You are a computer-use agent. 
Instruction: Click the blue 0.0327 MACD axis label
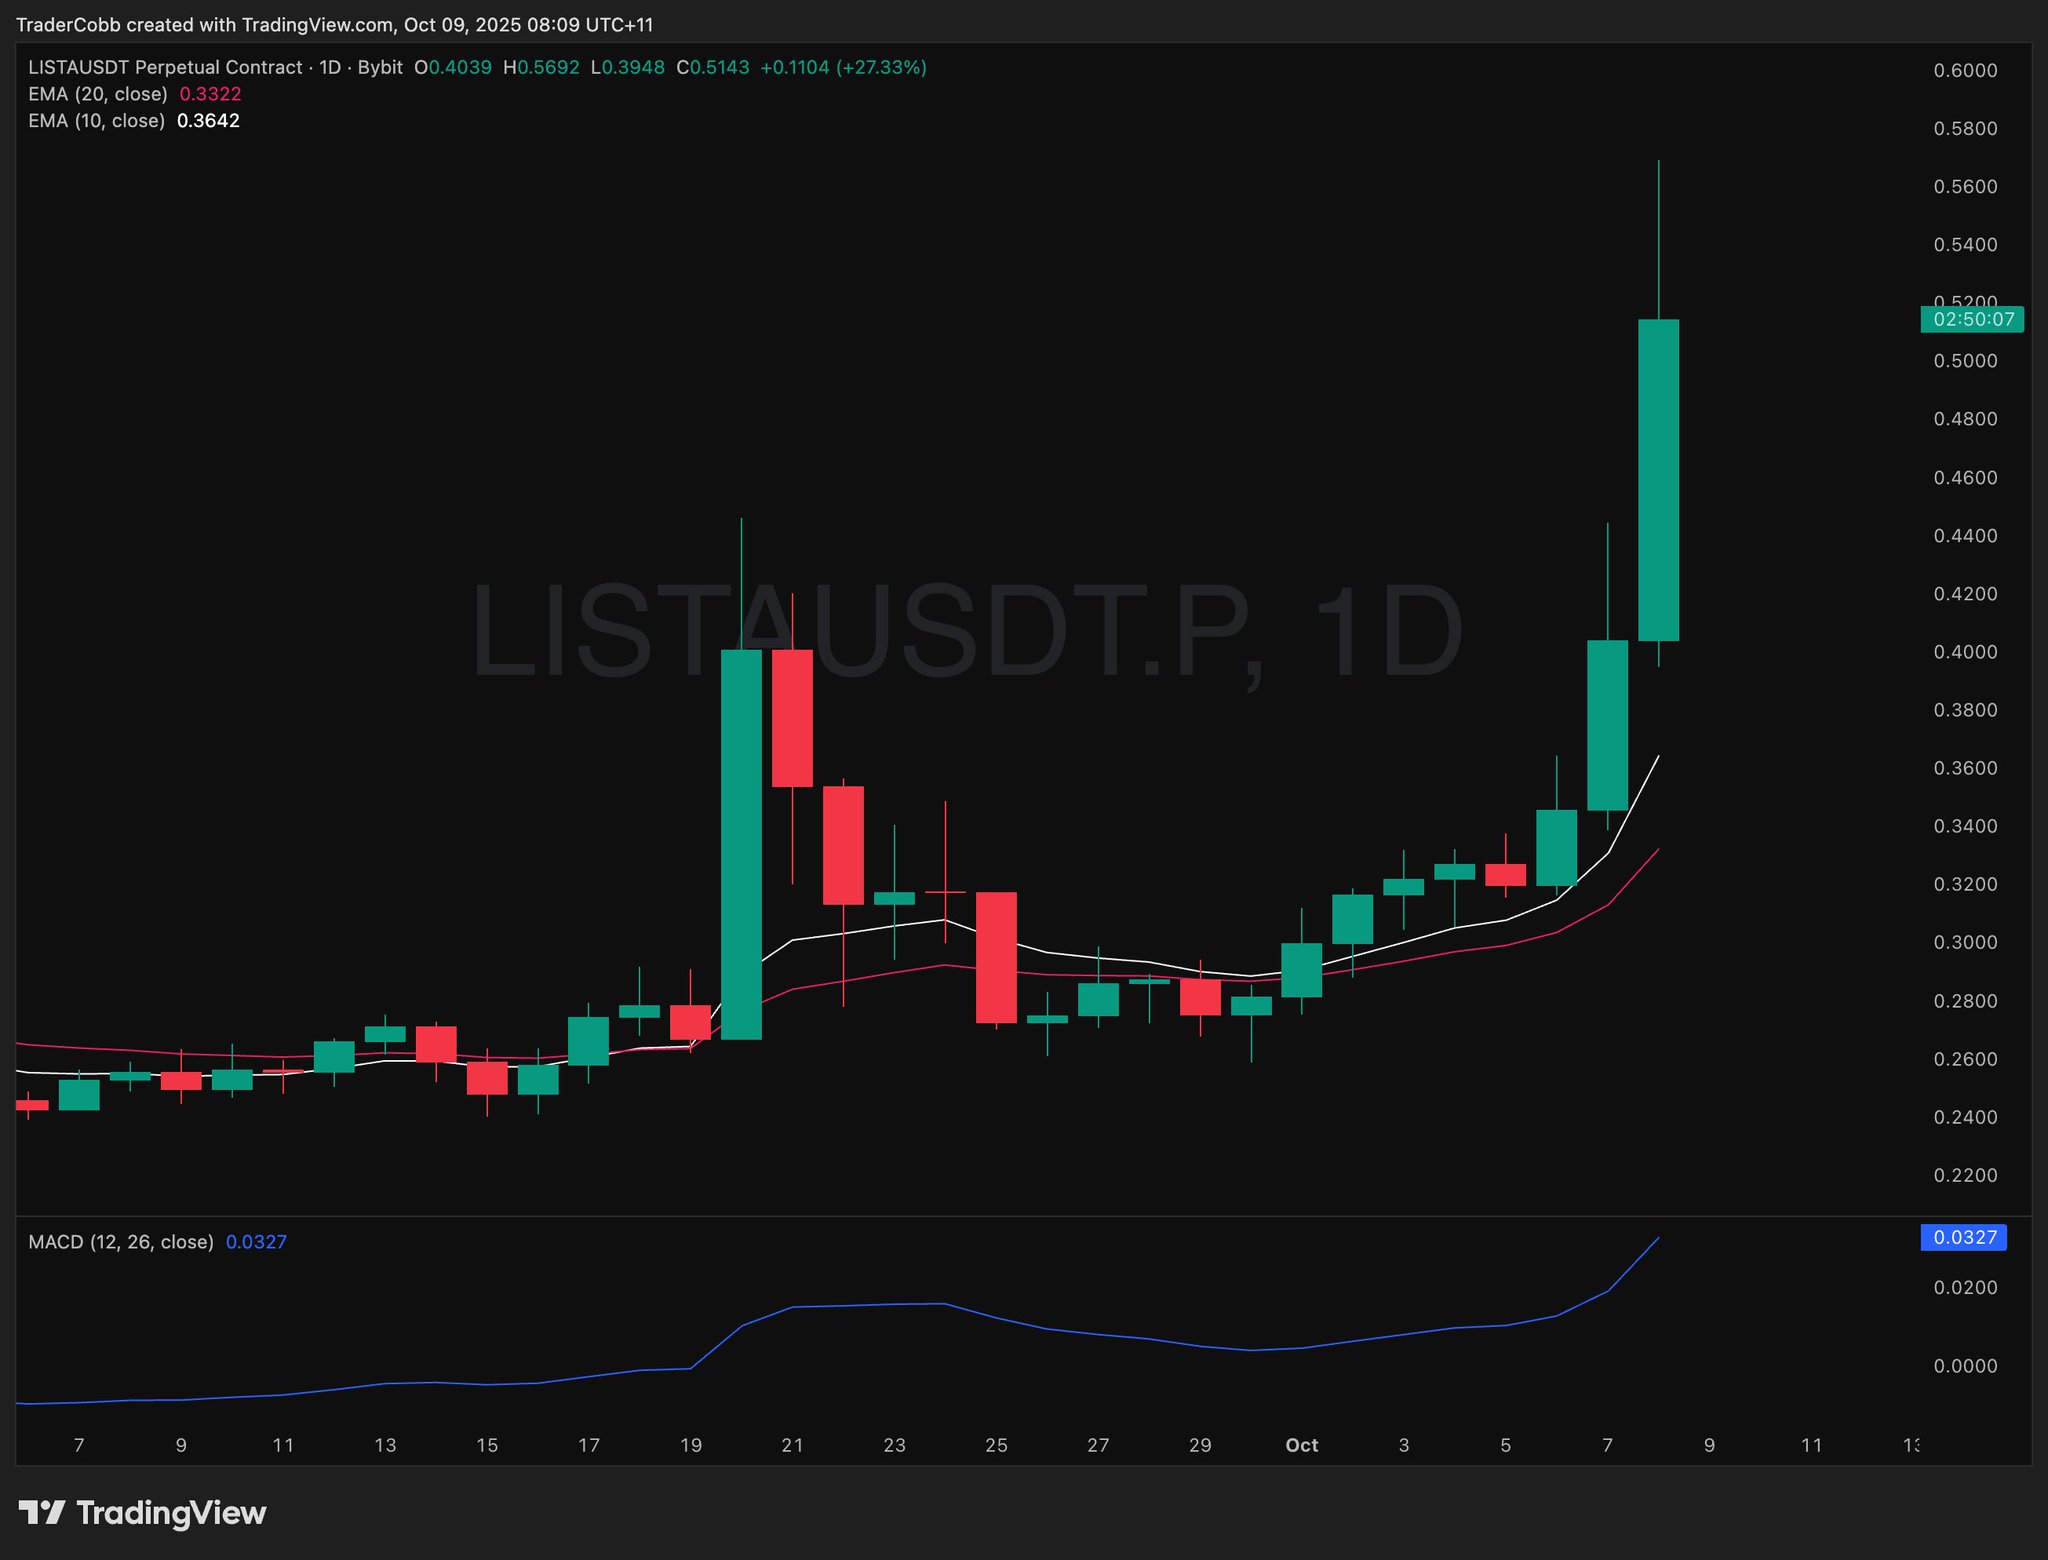click(x=1963, y=1238)
